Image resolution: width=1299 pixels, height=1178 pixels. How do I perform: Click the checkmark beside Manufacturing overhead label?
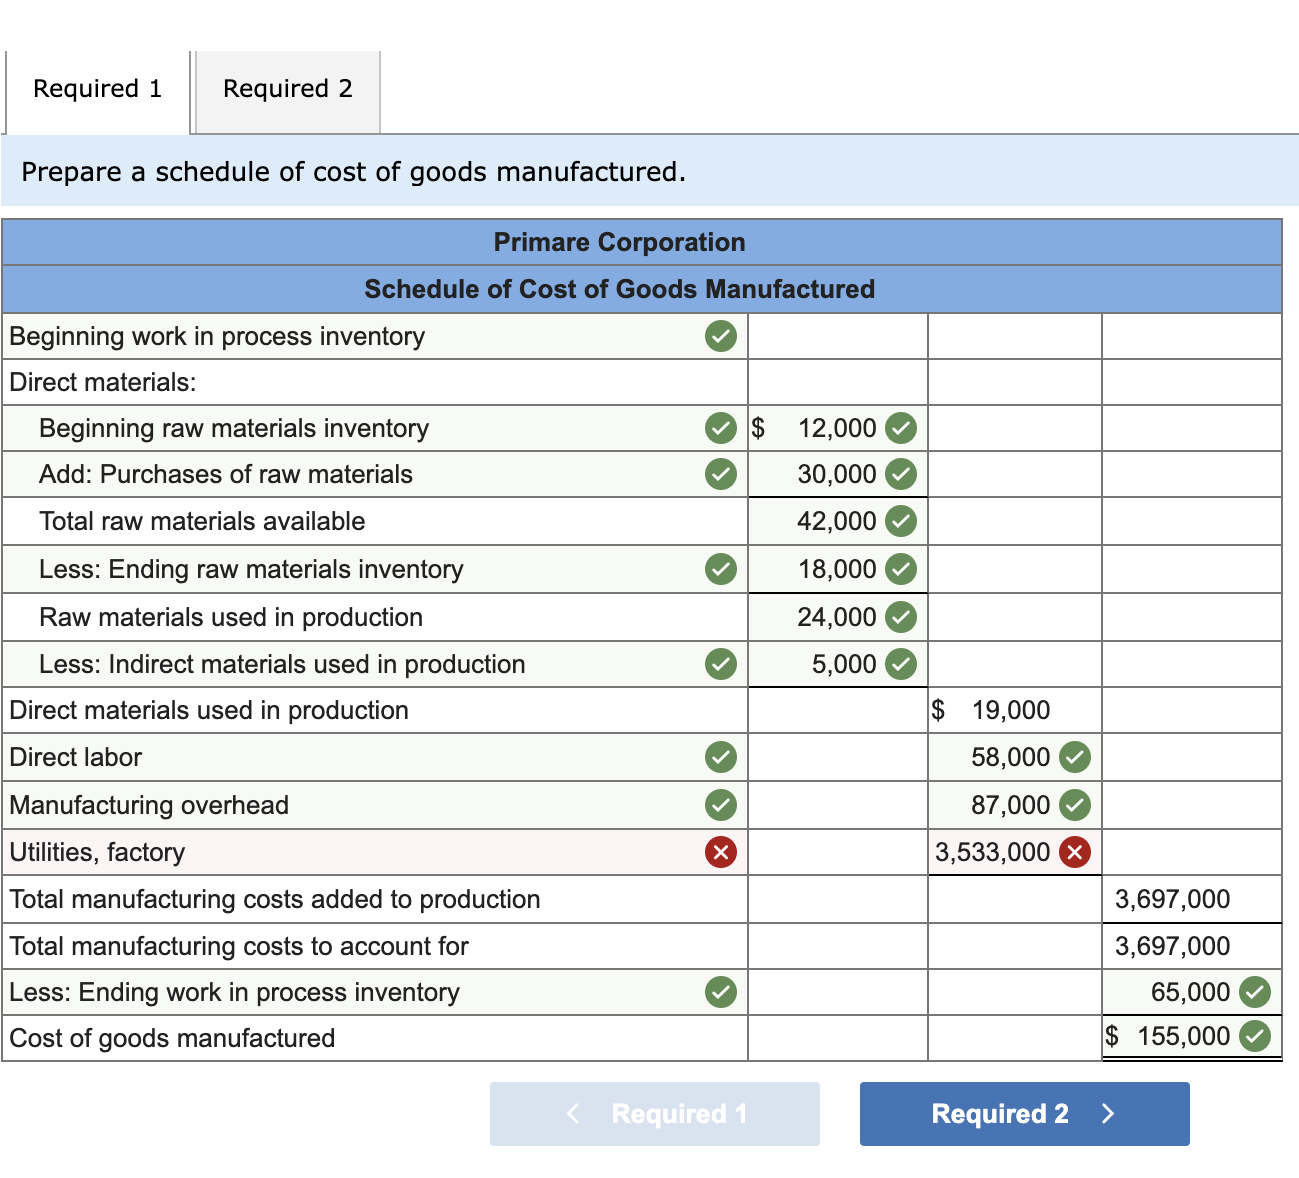pyautogui.click(x=721, y=805)
